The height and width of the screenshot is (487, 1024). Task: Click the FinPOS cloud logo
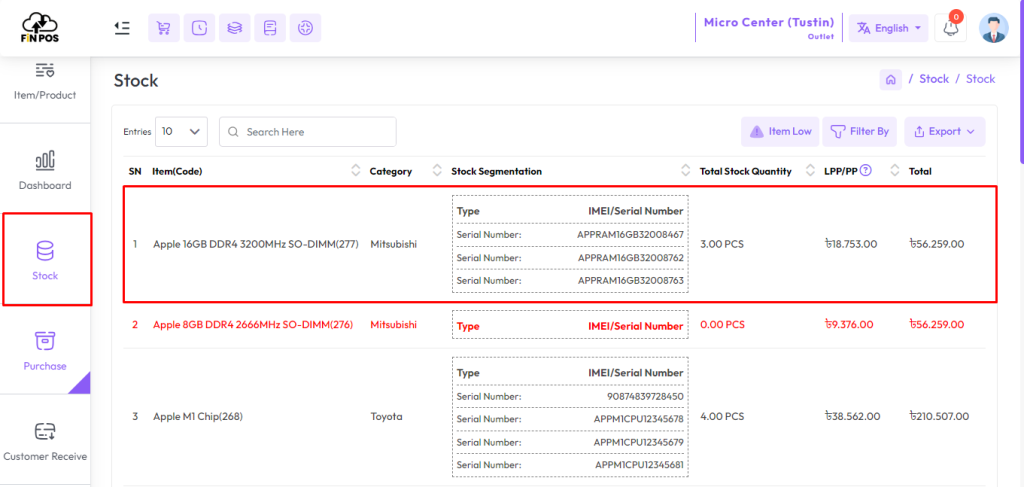click(40, 27)
